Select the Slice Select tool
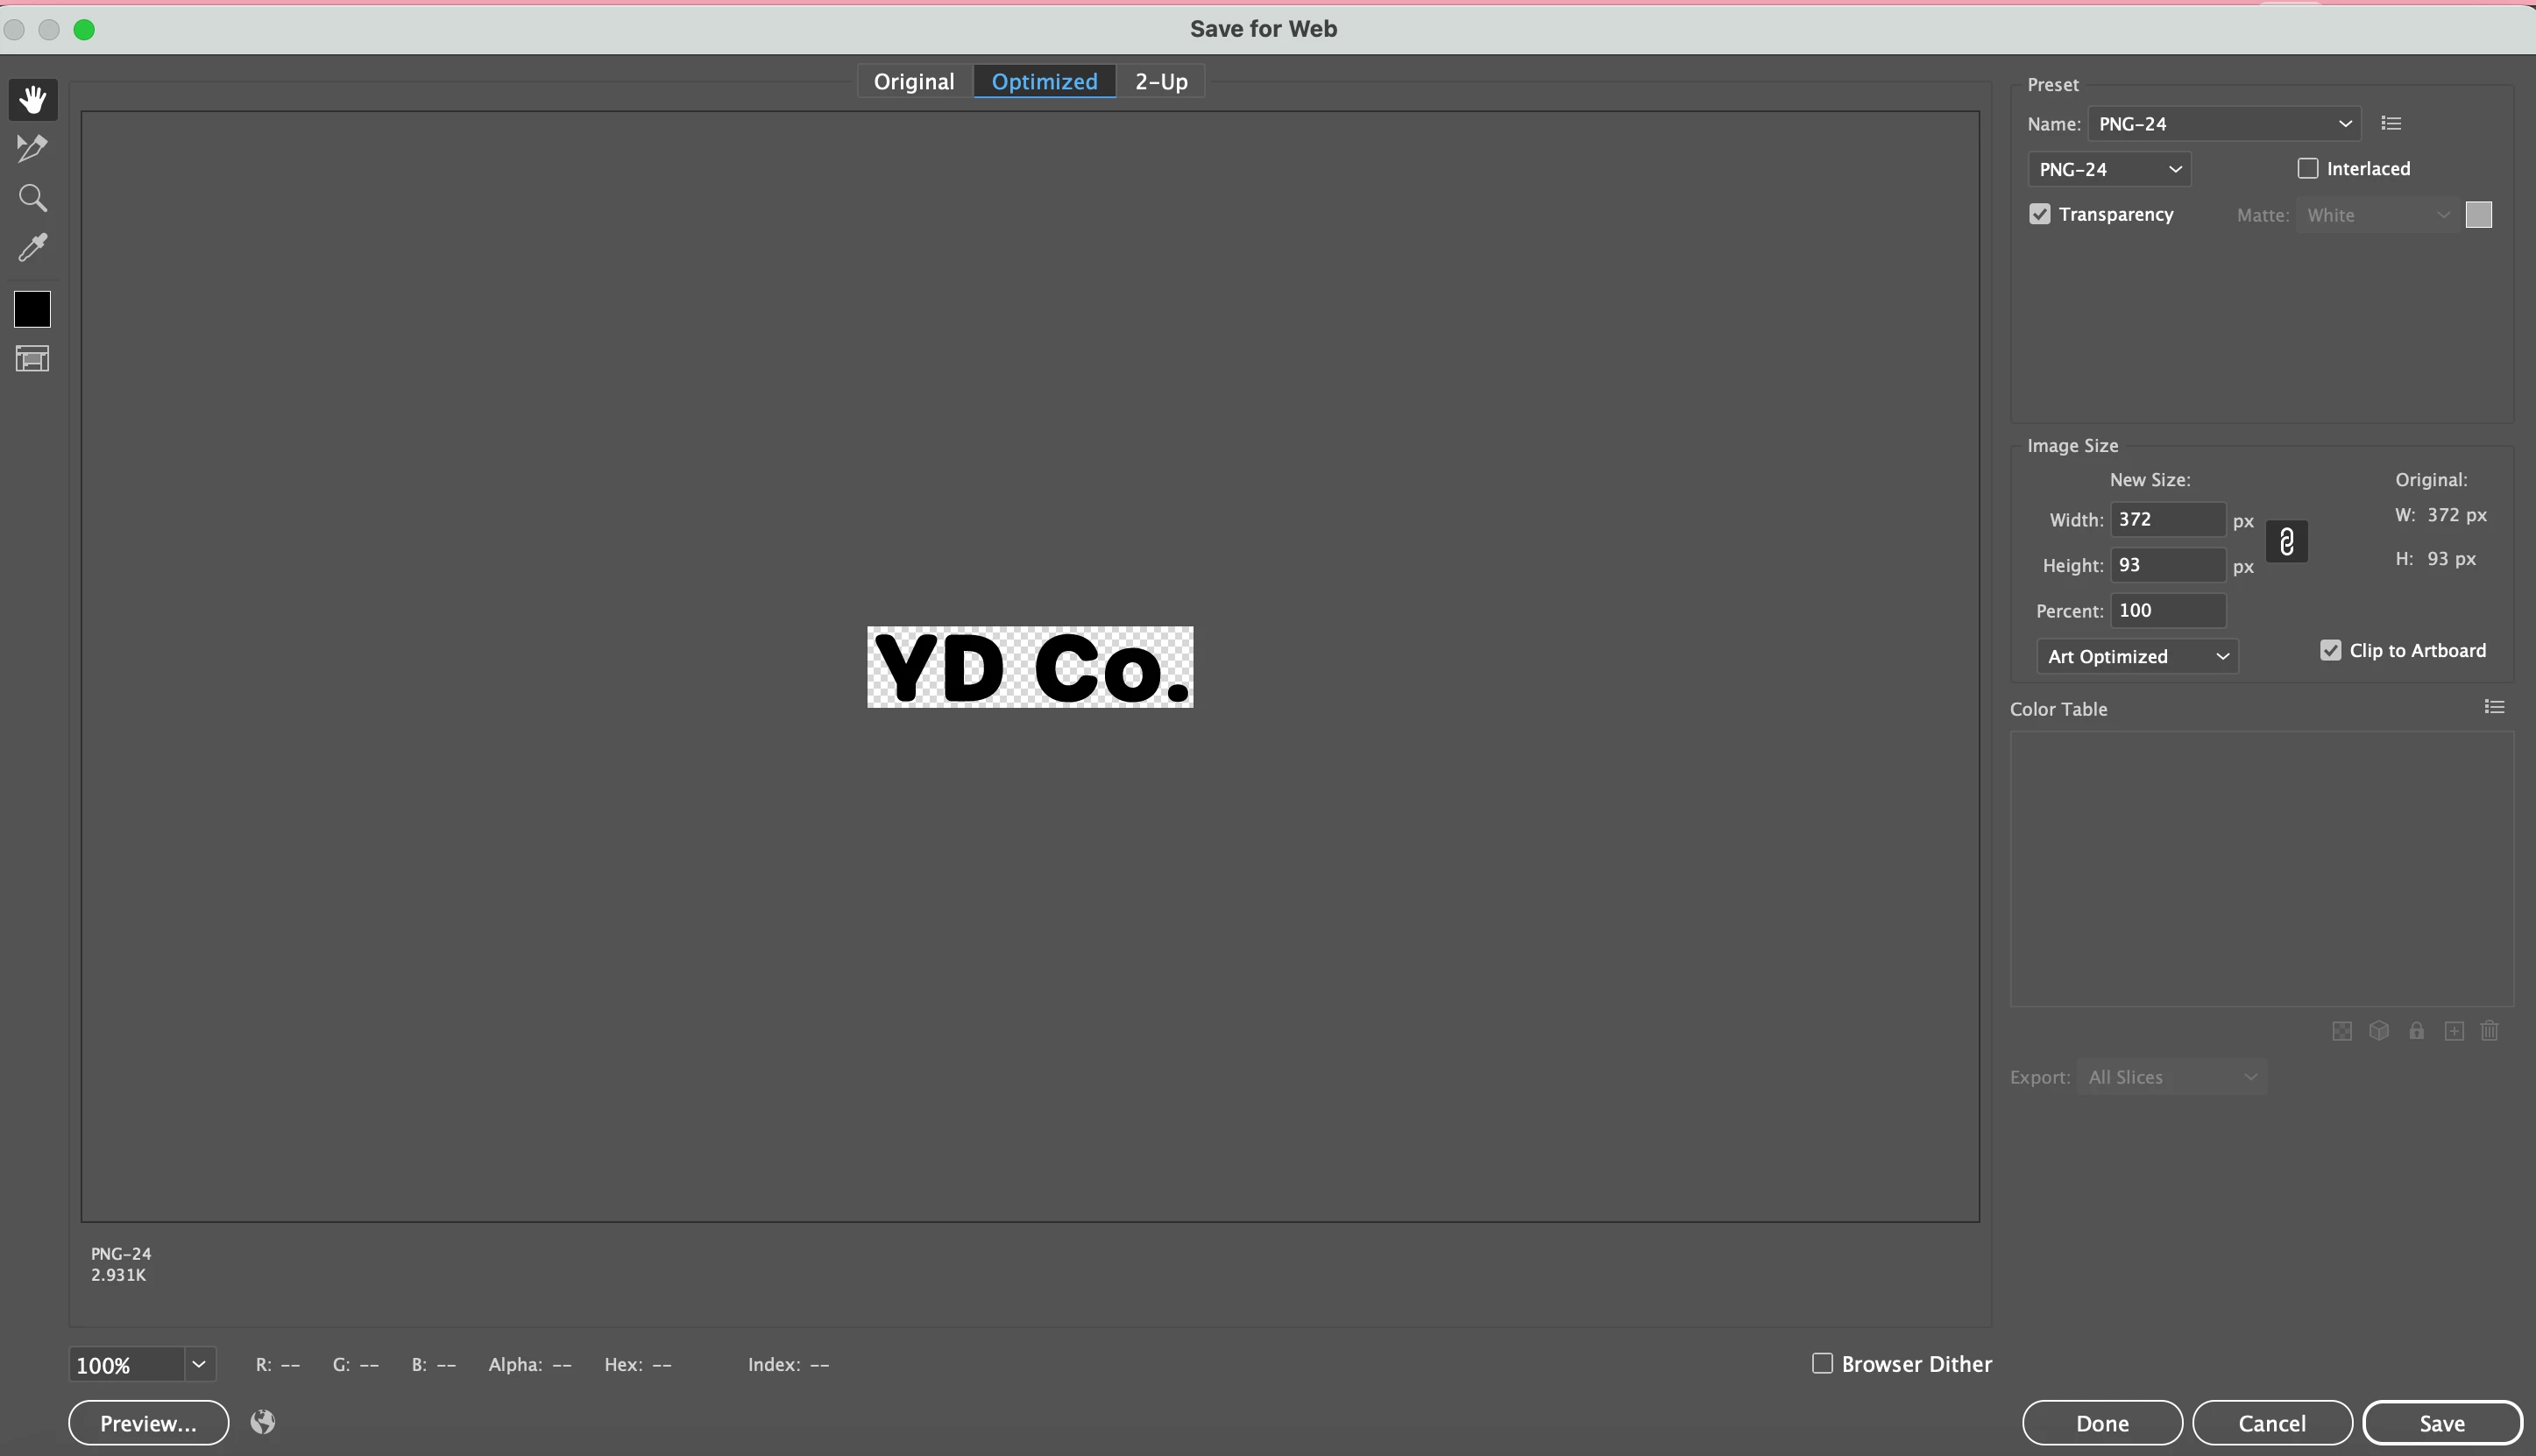 [x=33, y=148]
